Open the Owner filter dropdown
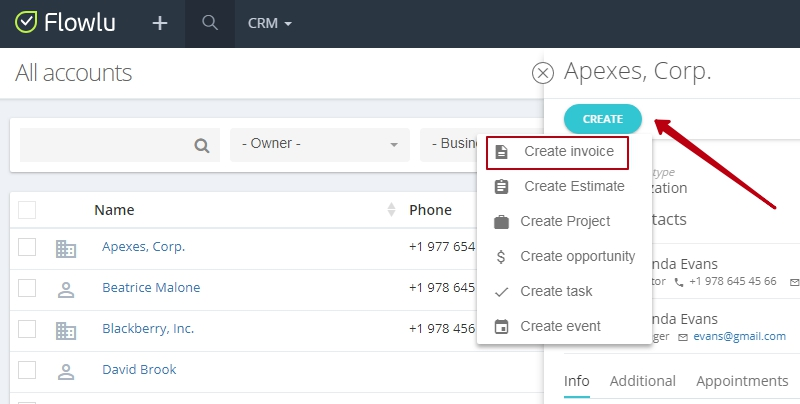 (320, 145)
